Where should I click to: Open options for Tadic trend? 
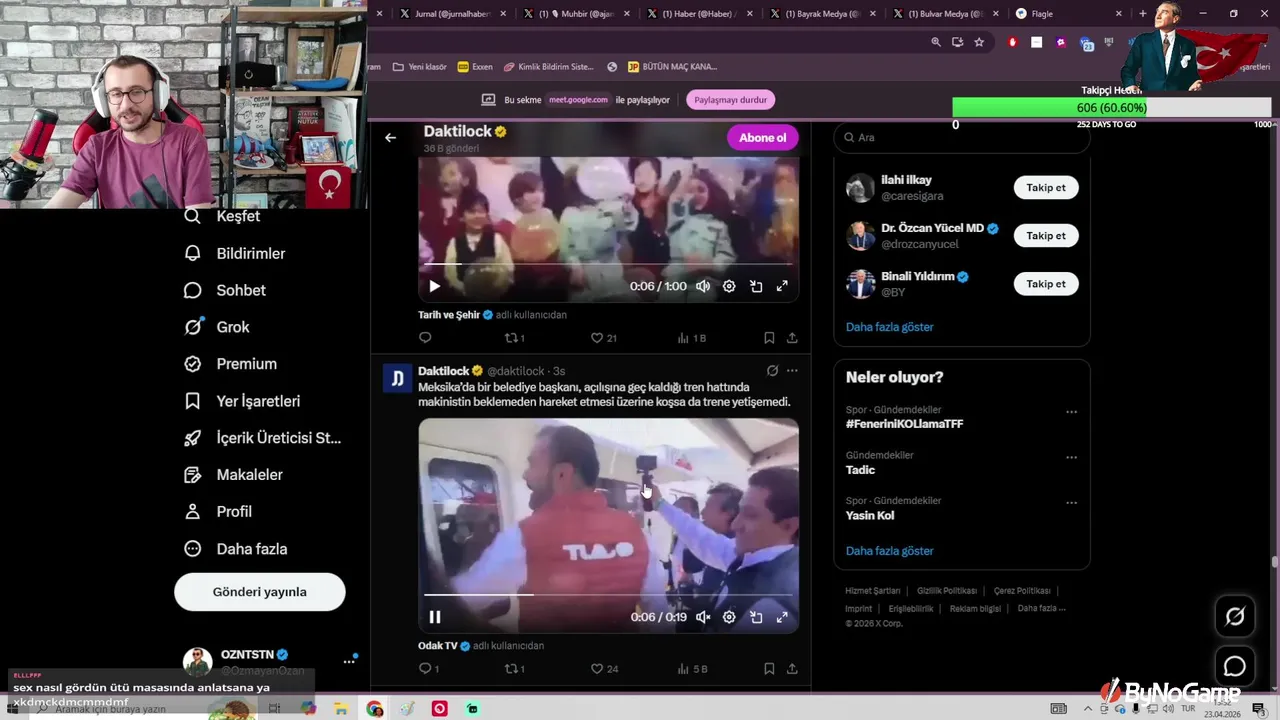click(1071, 457)
